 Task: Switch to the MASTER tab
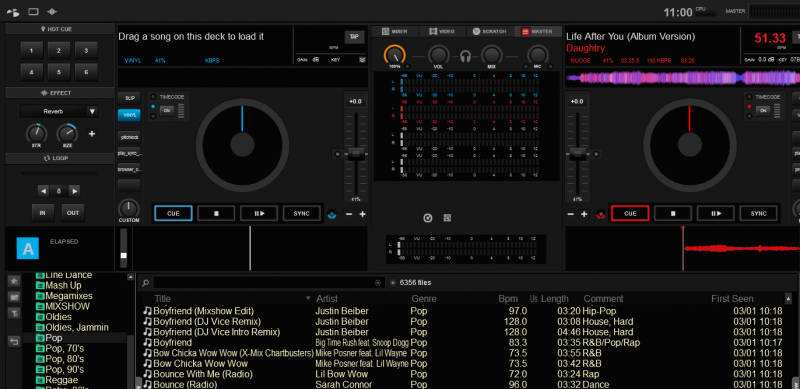point(537,32)
